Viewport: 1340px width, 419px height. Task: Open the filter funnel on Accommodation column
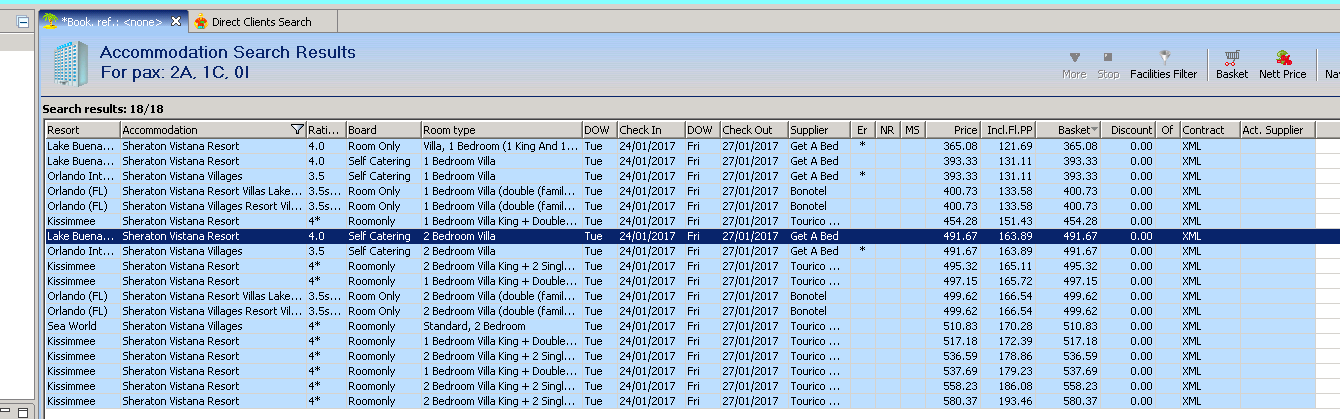point(297,130)
